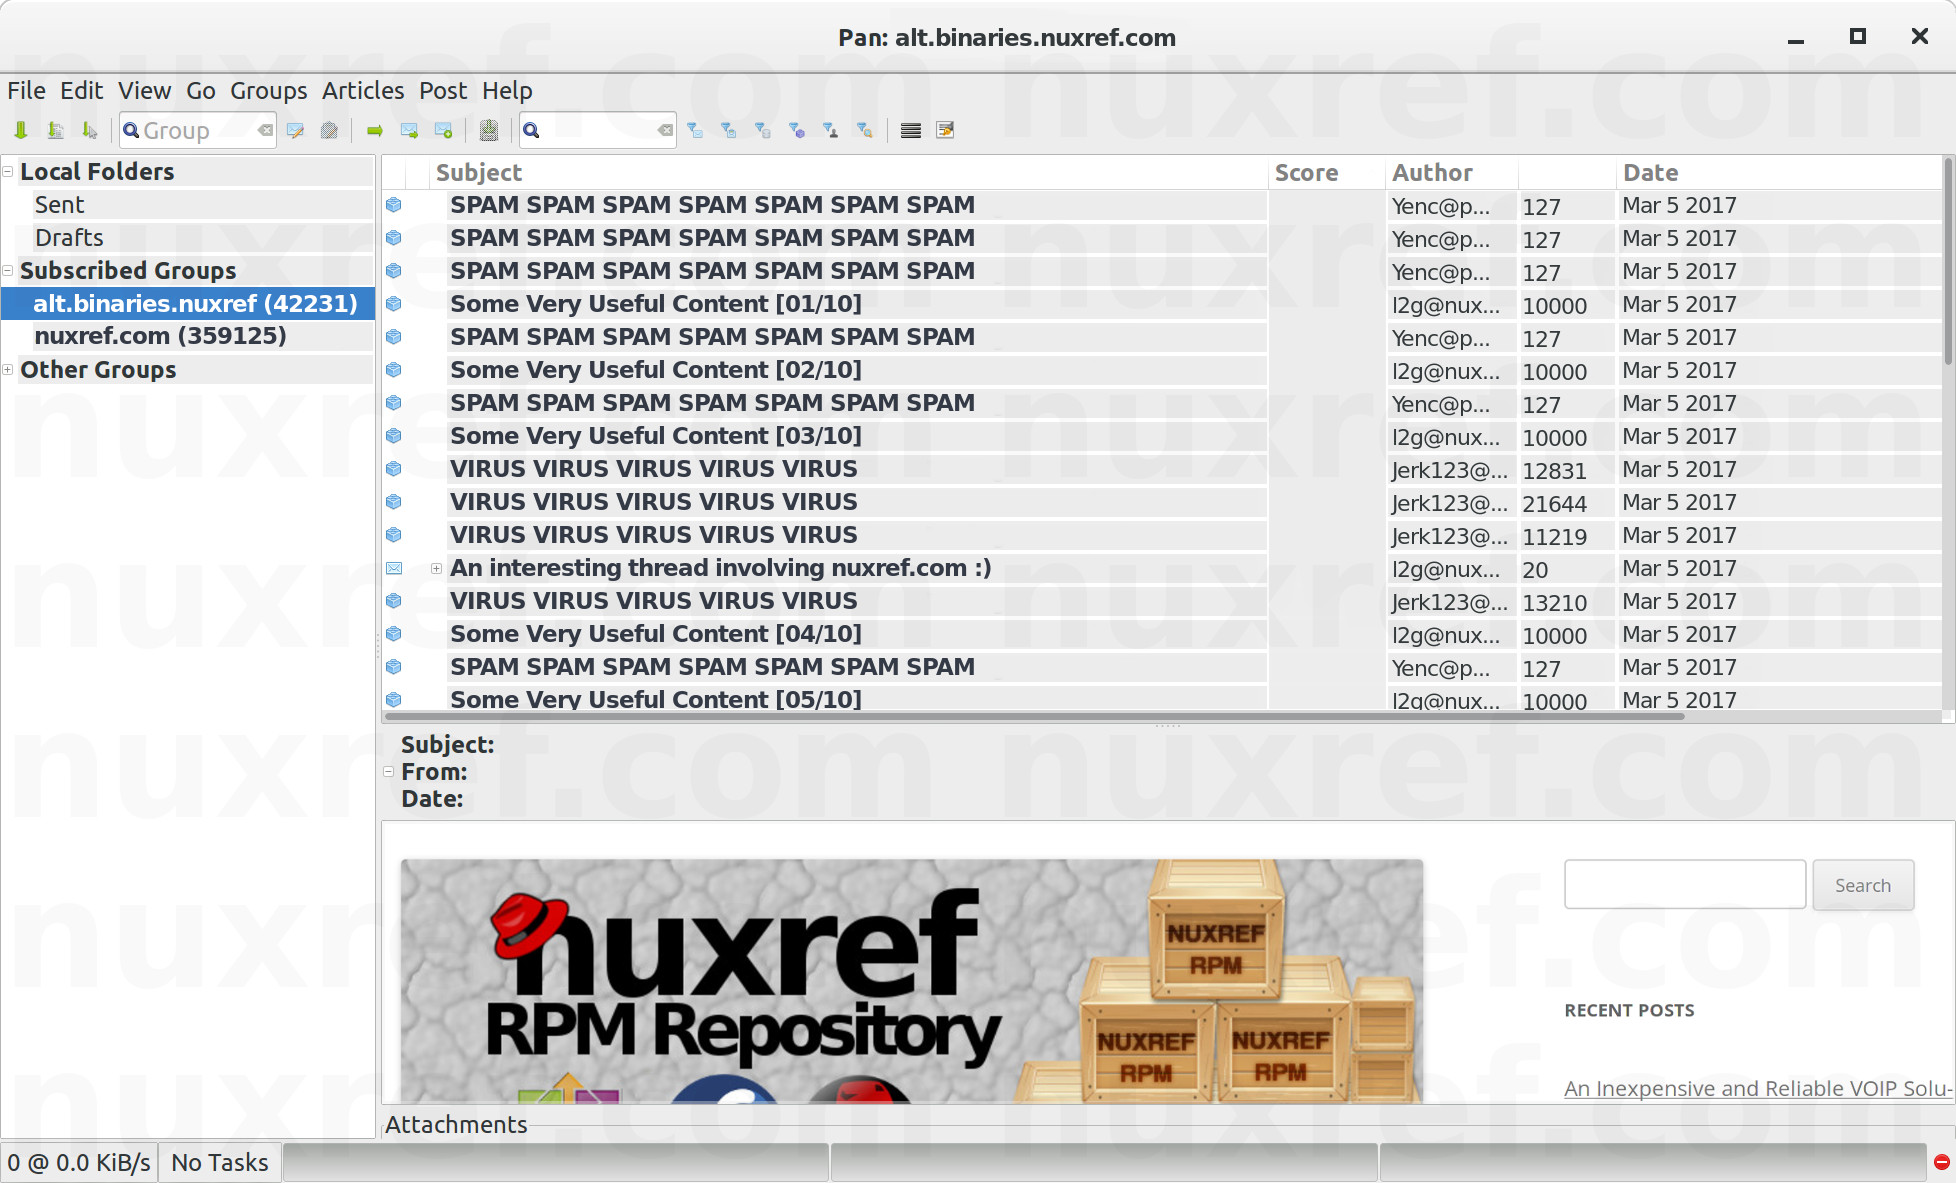Open the body pane compose icon on toolbar
This screenshot has height=1183, width=1956.
coord(945,130)
